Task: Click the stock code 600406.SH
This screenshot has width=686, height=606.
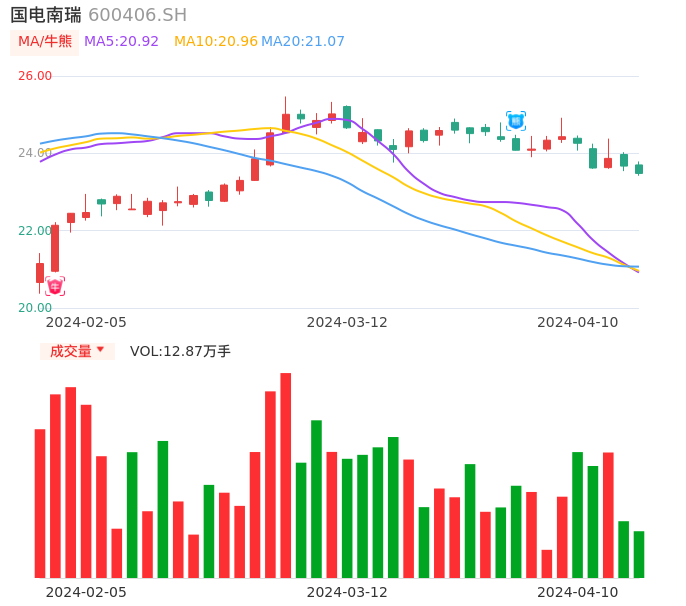Action: pyautogui.click(x=137, y=15)
